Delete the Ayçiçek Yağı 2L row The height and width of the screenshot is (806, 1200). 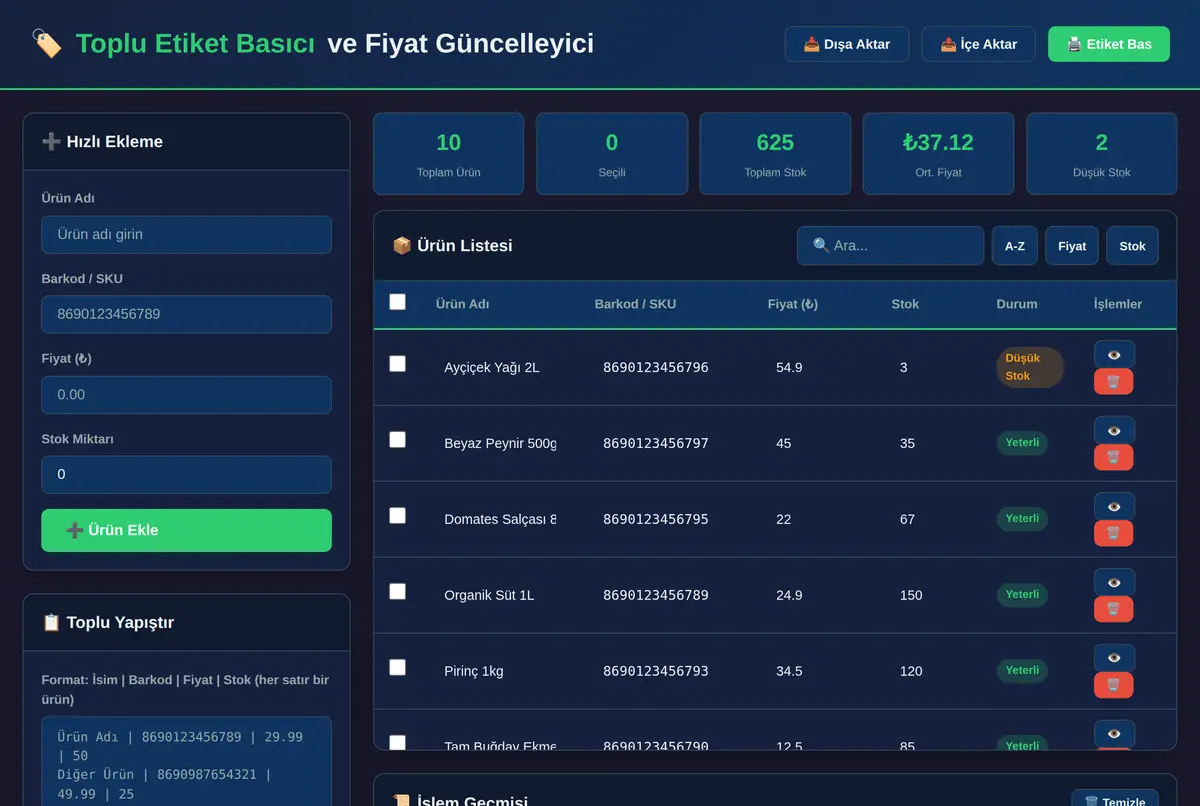(x=1114, y=381)
